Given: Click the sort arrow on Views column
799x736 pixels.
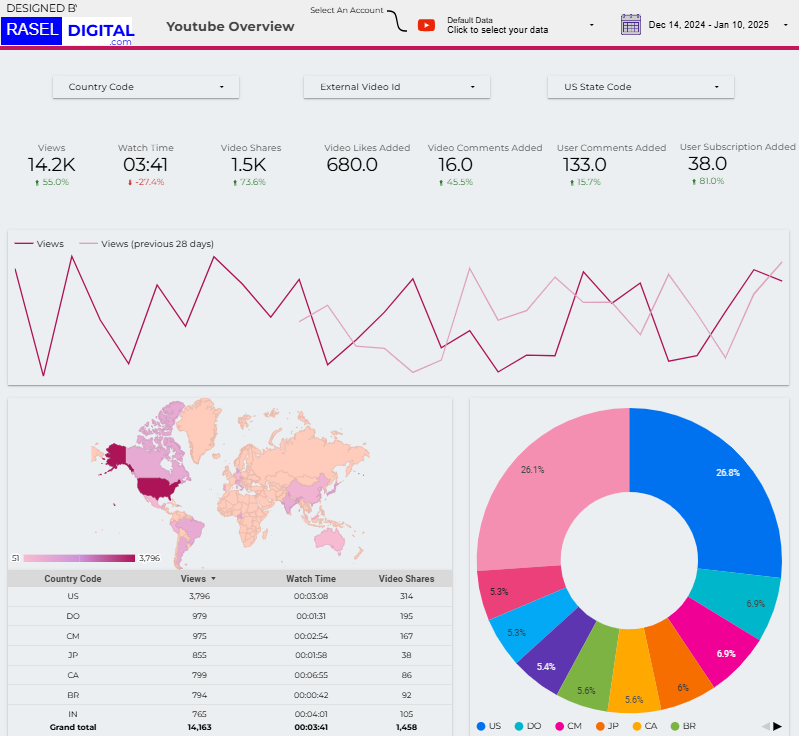Looking at the screenshot, I should [213, 579].
